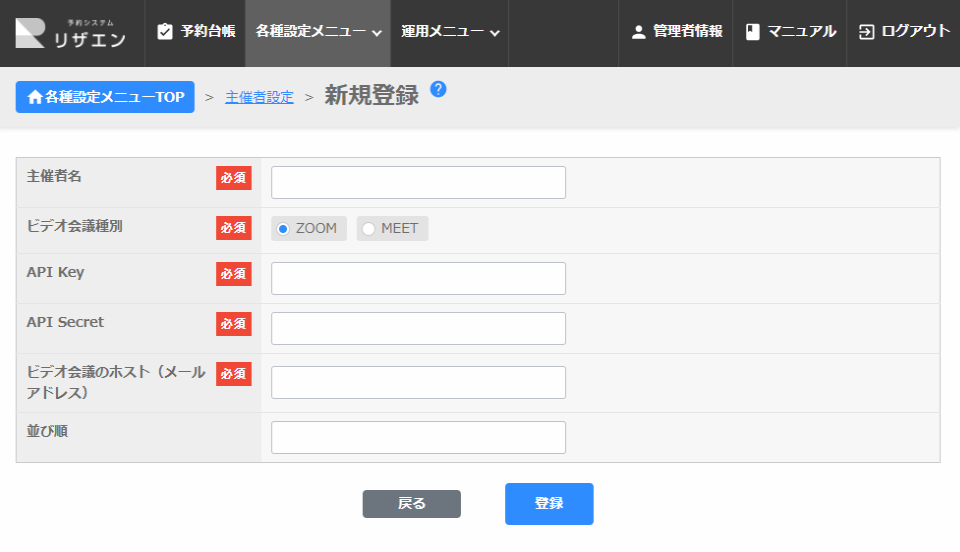This screenshot has width=960, height=552.
Task: Click the 登録 submit button
Action: tap(549, 504)
